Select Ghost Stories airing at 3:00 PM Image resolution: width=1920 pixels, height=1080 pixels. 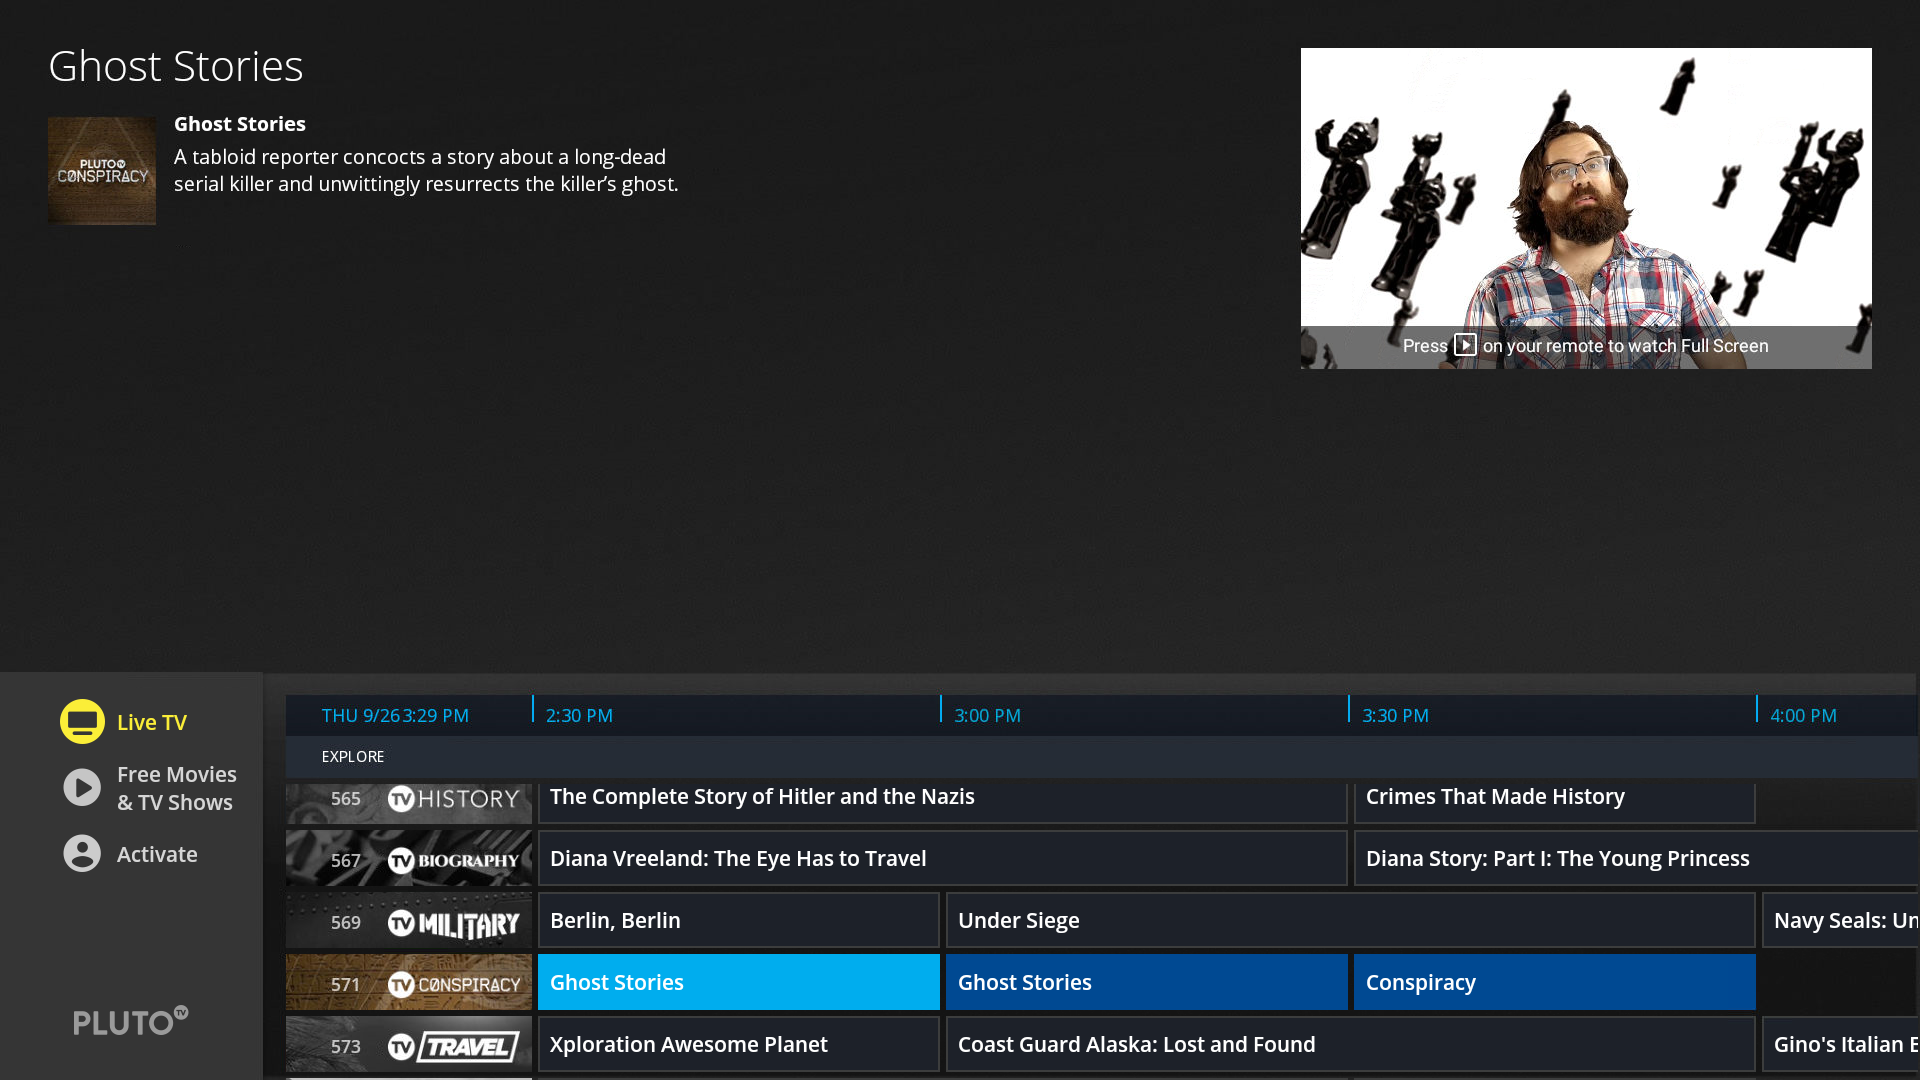[x=1147, y=982]
